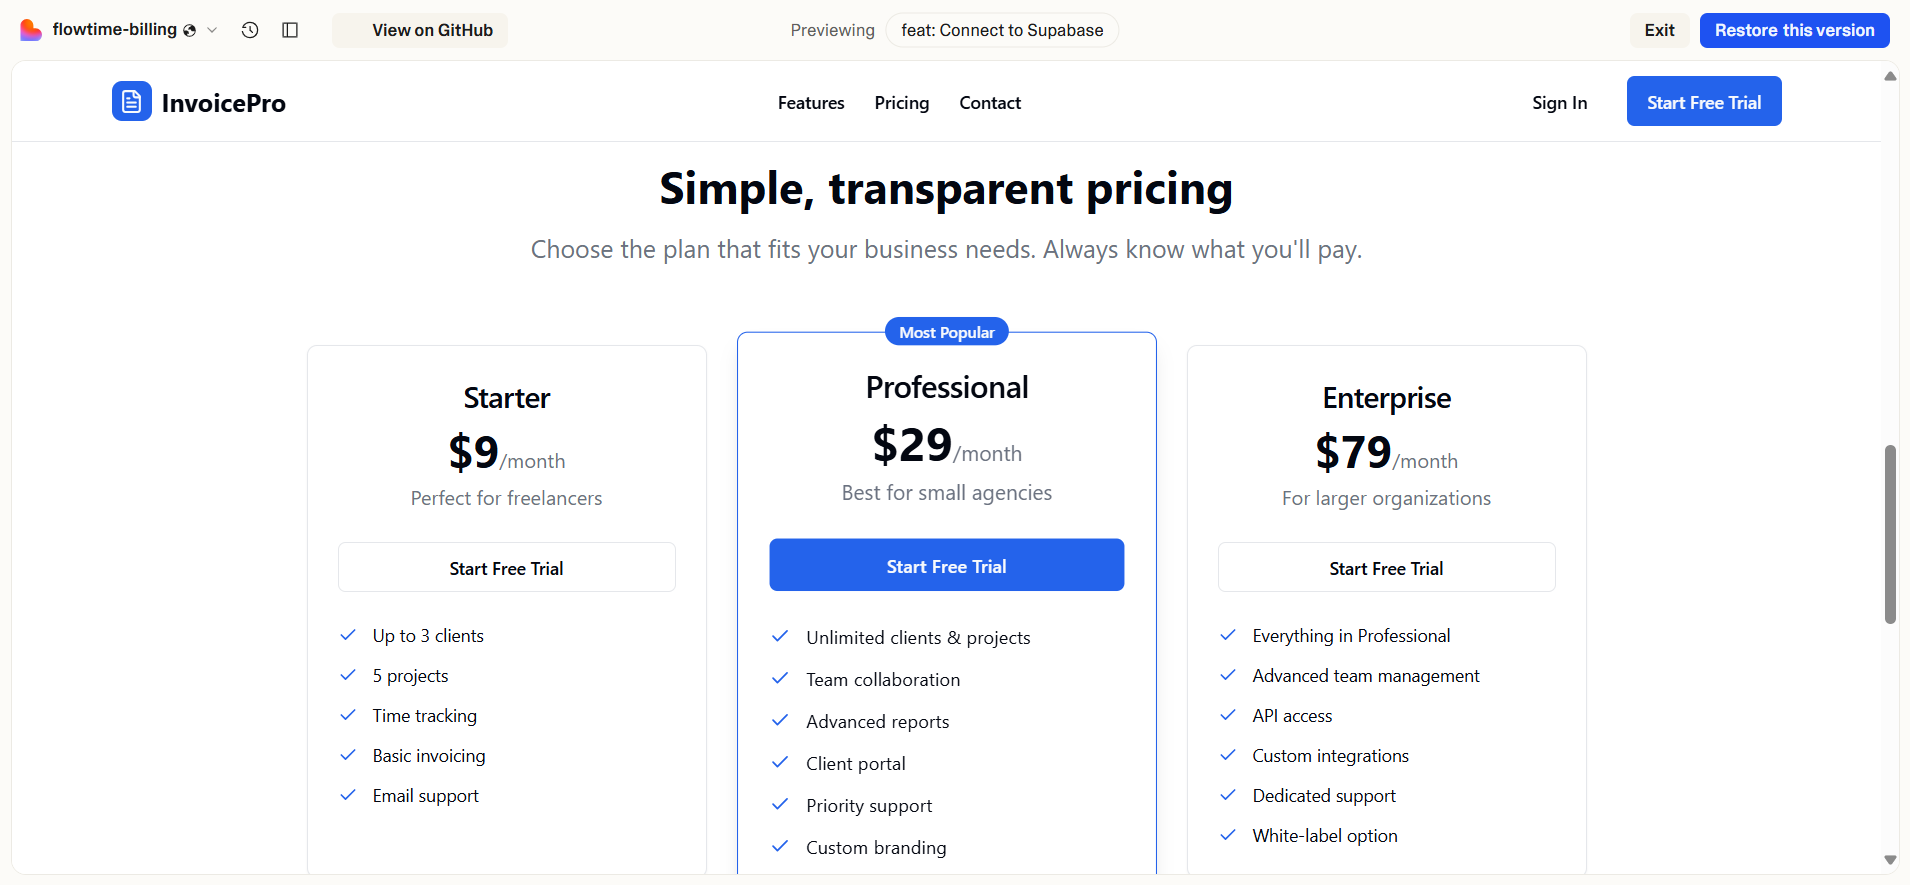Open the version history clock icon
This screenshot has height=885, width=1910.
coord(250,30)
